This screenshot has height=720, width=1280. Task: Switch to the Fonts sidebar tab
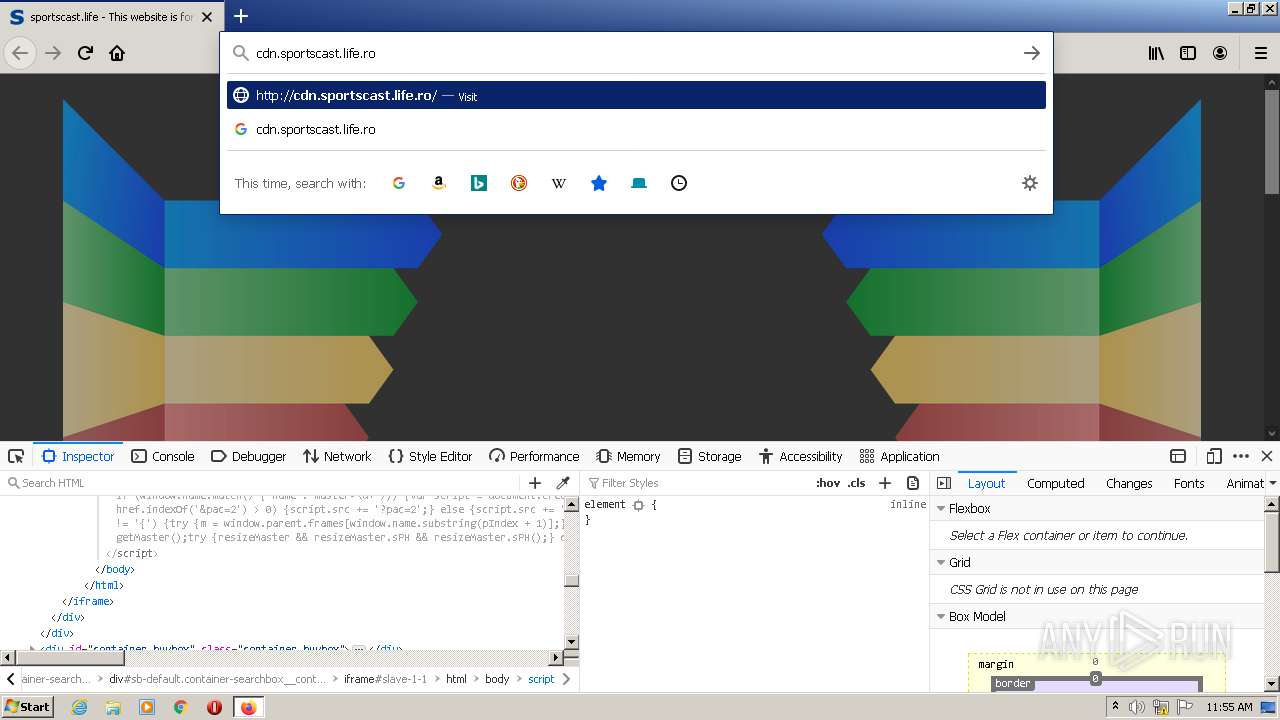(x=1189, y=483)
